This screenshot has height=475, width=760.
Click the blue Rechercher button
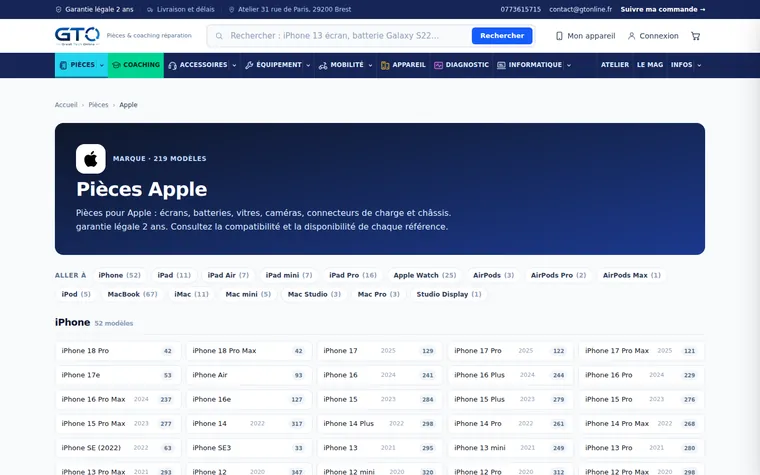coord(502,36)
